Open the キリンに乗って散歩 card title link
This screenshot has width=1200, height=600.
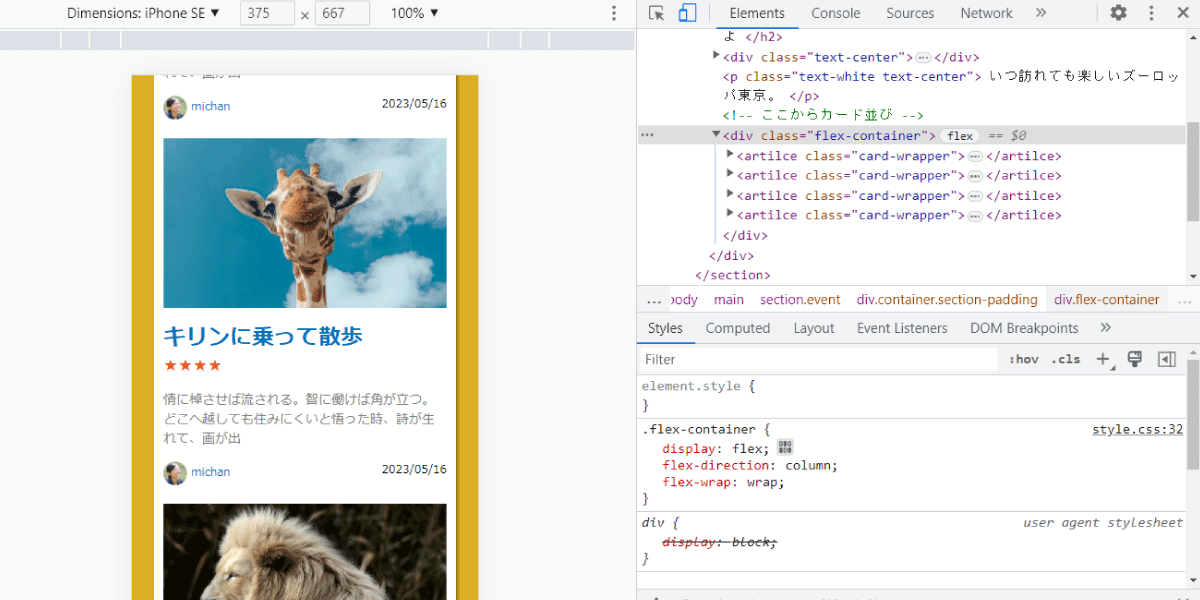point(263,336)
